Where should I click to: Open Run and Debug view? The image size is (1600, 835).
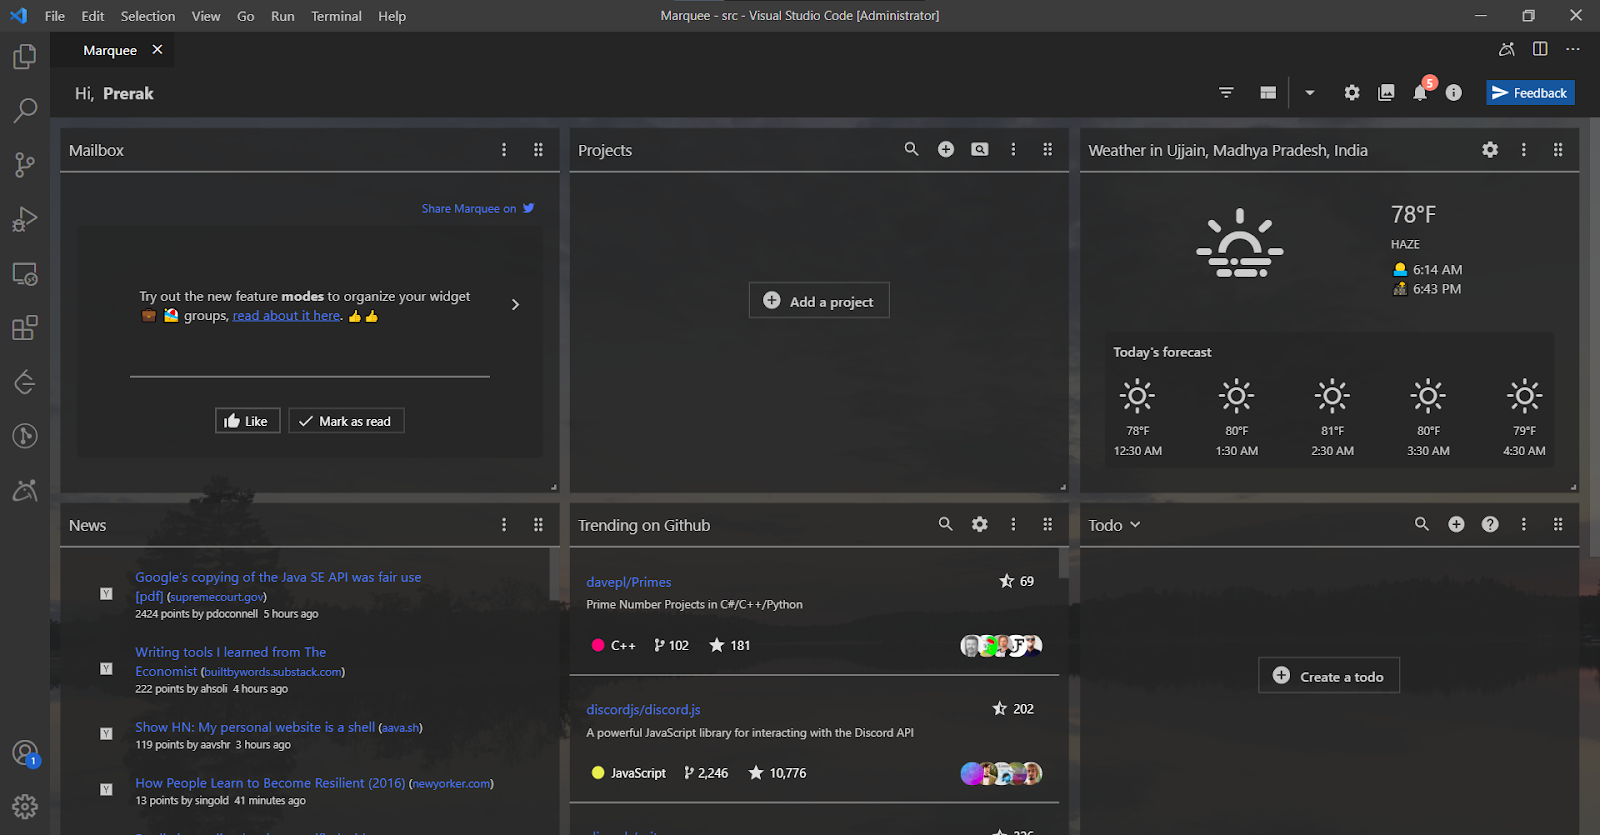click(25, 219)
